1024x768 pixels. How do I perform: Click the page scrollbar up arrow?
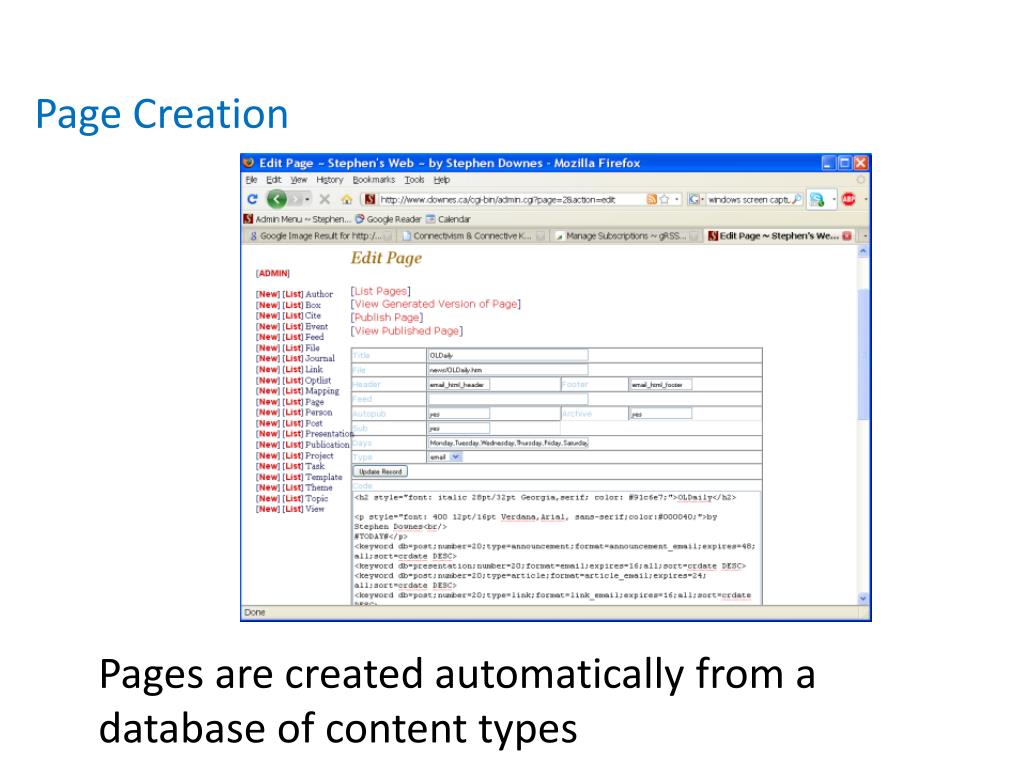pos(863,251)
